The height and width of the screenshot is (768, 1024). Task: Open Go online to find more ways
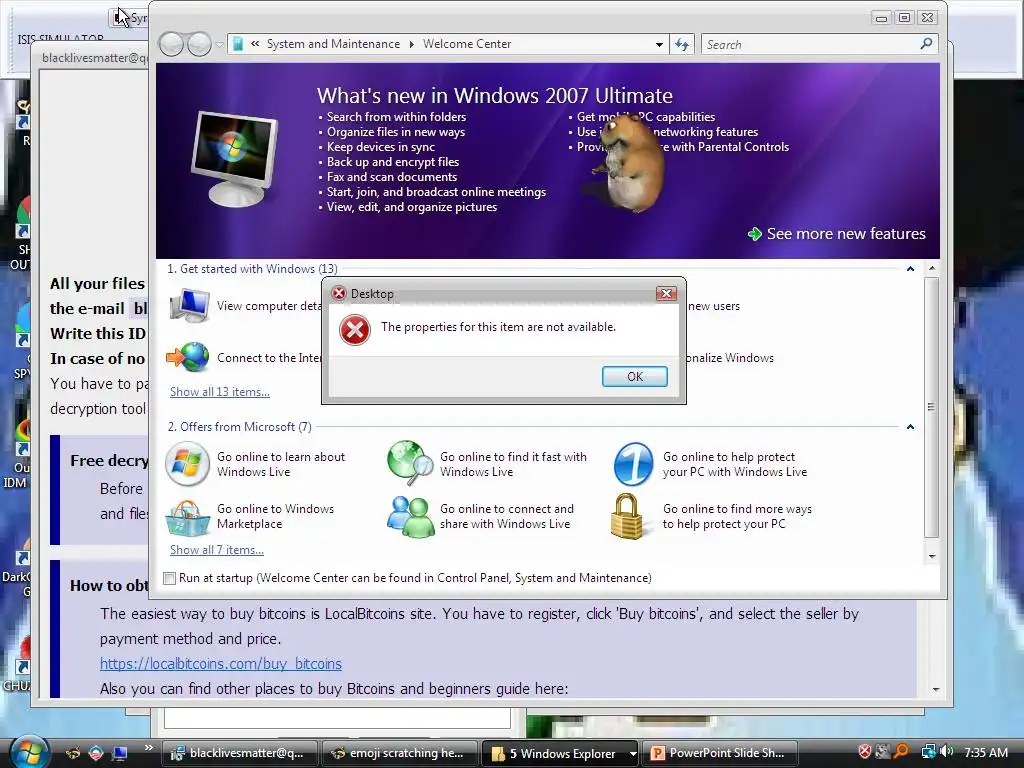pyautogui.click(x=737, y=516)
